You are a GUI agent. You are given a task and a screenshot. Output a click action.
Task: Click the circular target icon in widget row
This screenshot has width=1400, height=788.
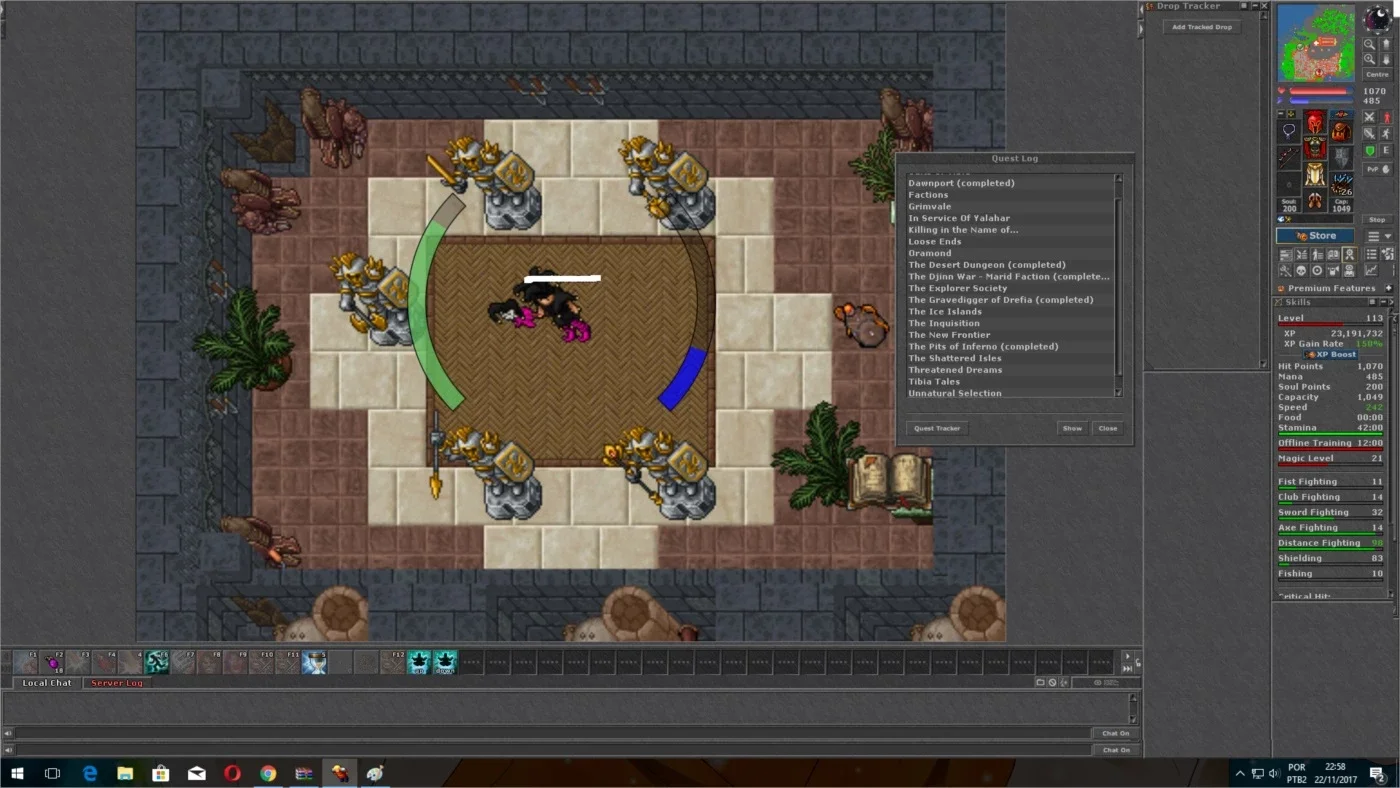(1317, 270)
